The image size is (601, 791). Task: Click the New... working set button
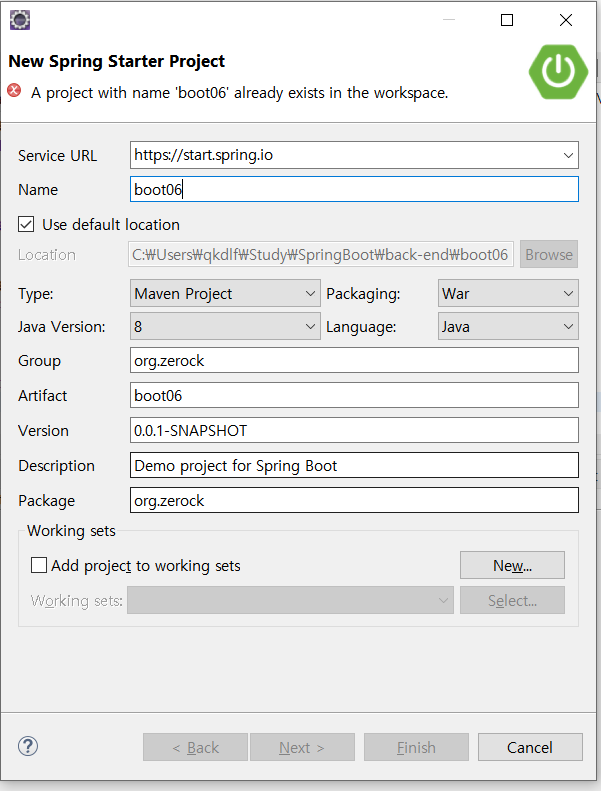tap(512, 565)
